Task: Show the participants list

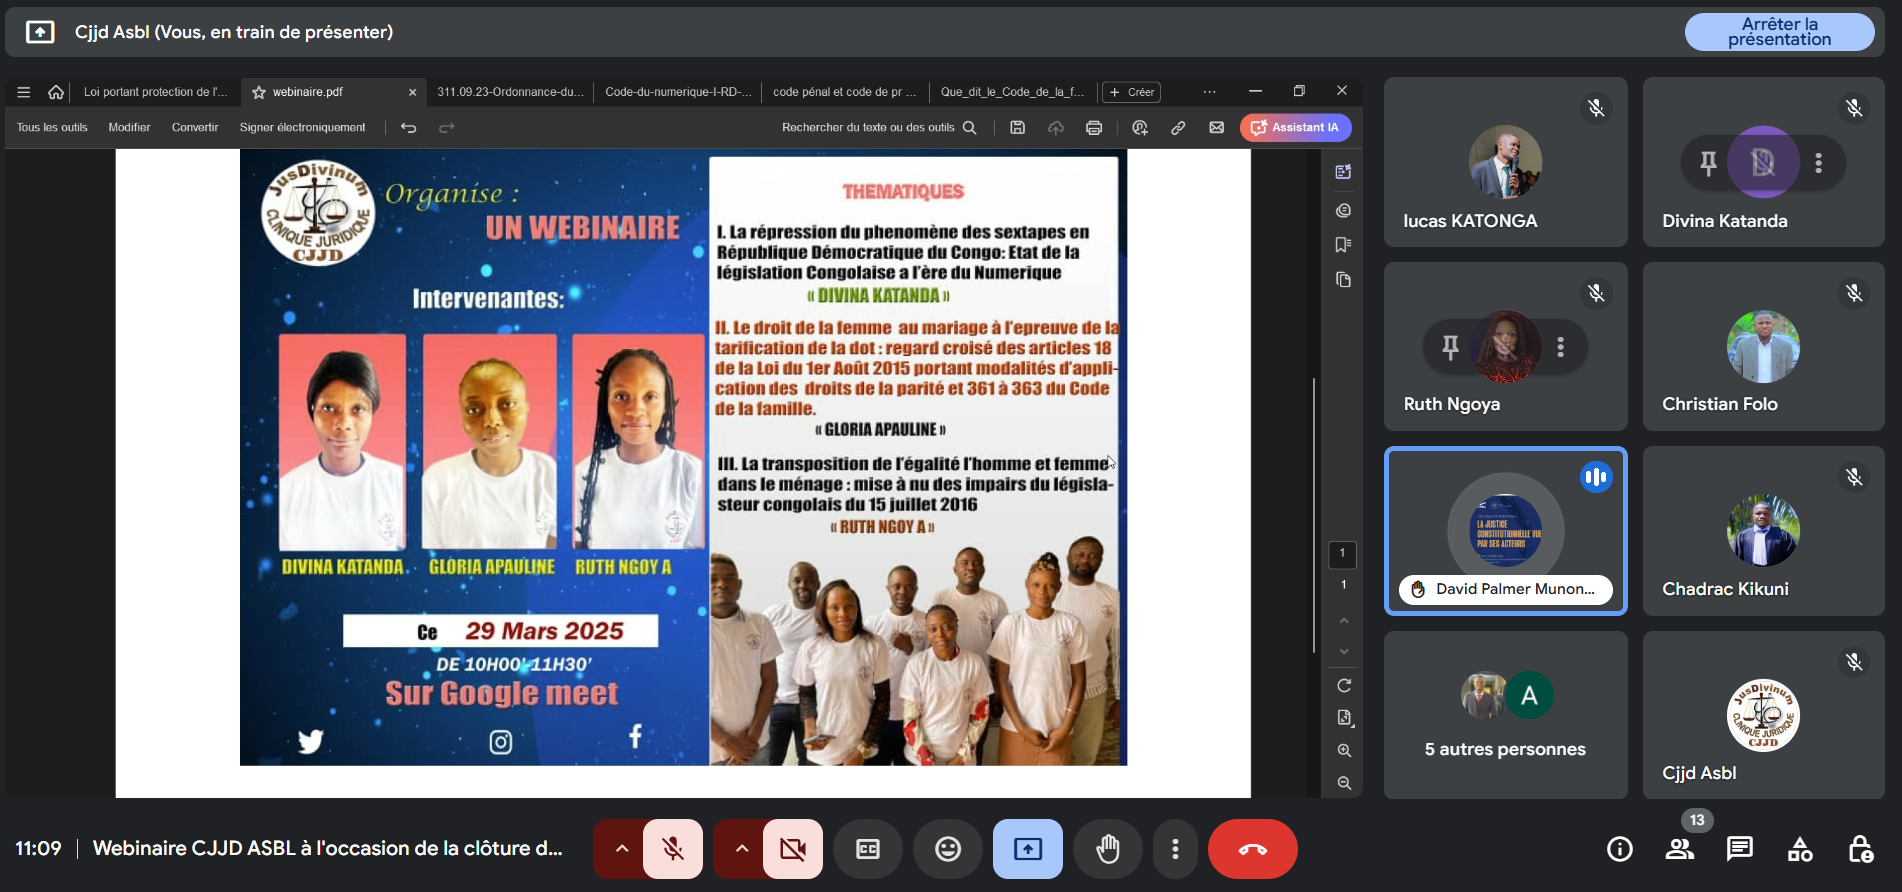Action: [1680, 849]
